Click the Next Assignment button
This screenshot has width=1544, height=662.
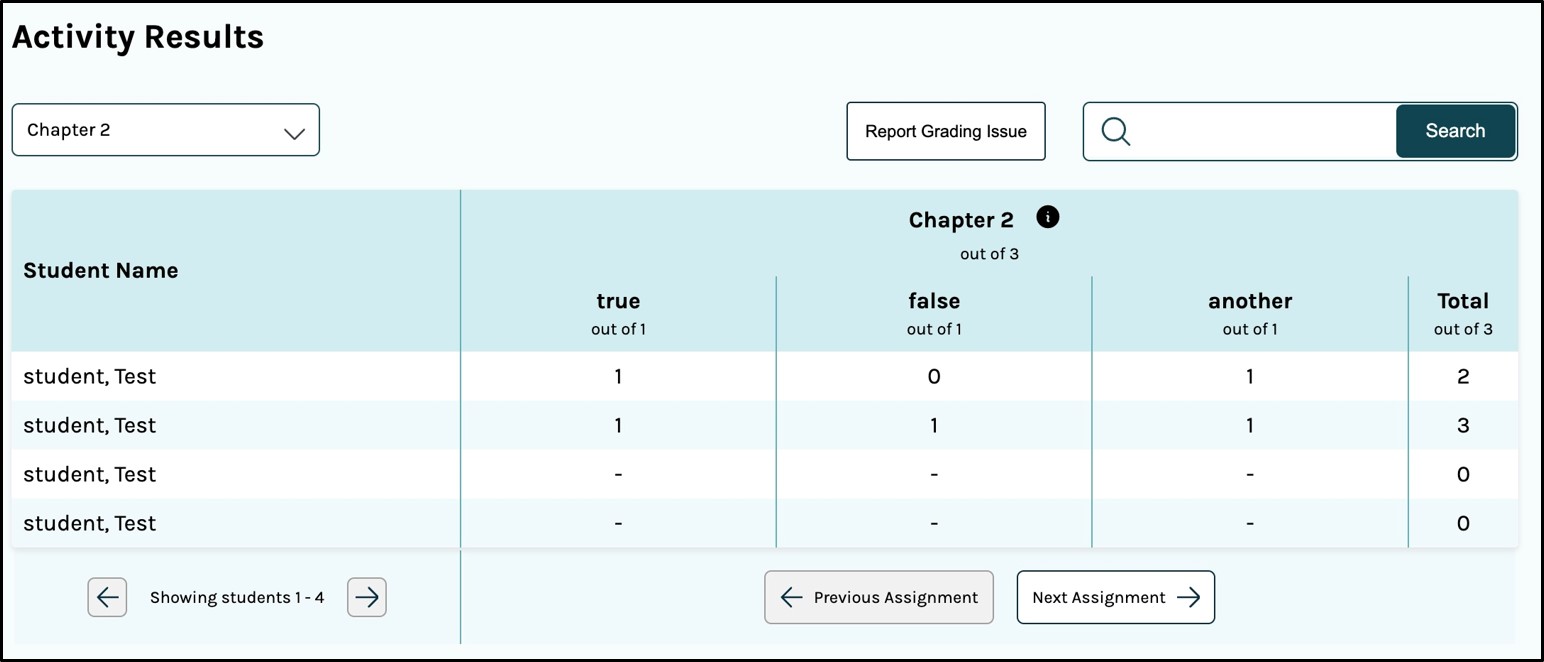1116,597
